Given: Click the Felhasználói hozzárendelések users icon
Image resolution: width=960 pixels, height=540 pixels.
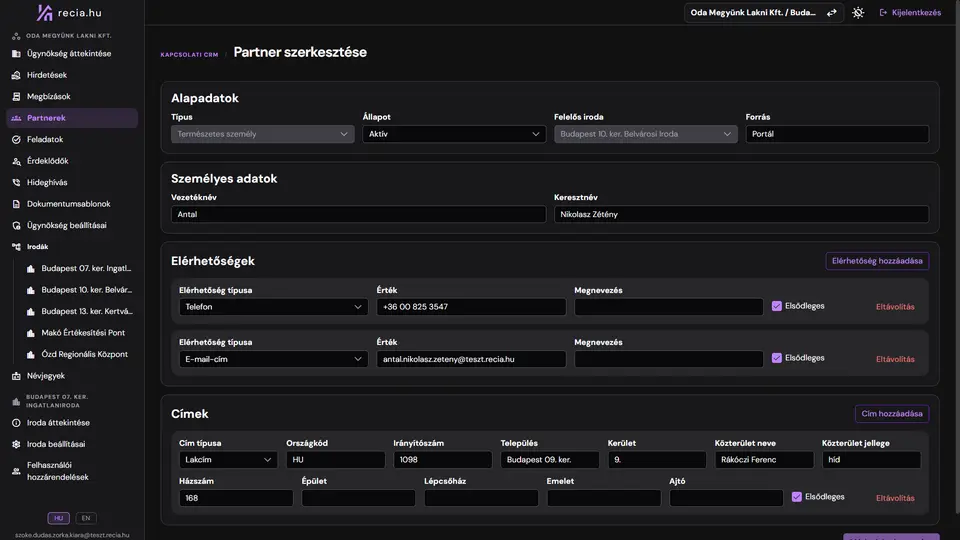Looking at the screenshot, I should pos(16,471).
